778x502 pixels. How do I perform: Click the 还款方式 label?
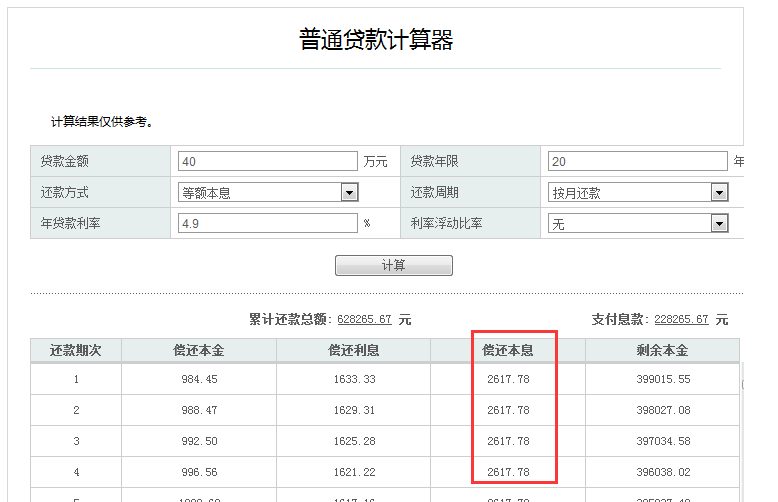click(65, 192)
